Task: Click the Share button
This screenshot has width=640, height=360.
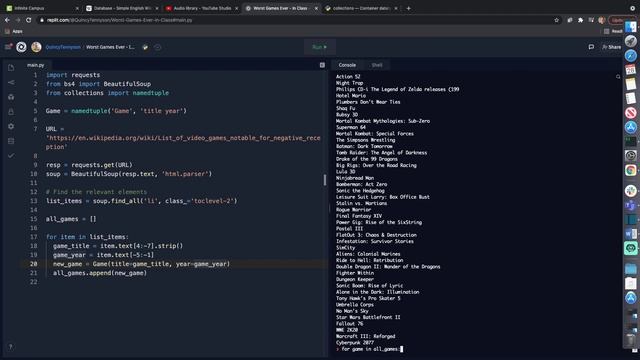Action: (611, 47)
